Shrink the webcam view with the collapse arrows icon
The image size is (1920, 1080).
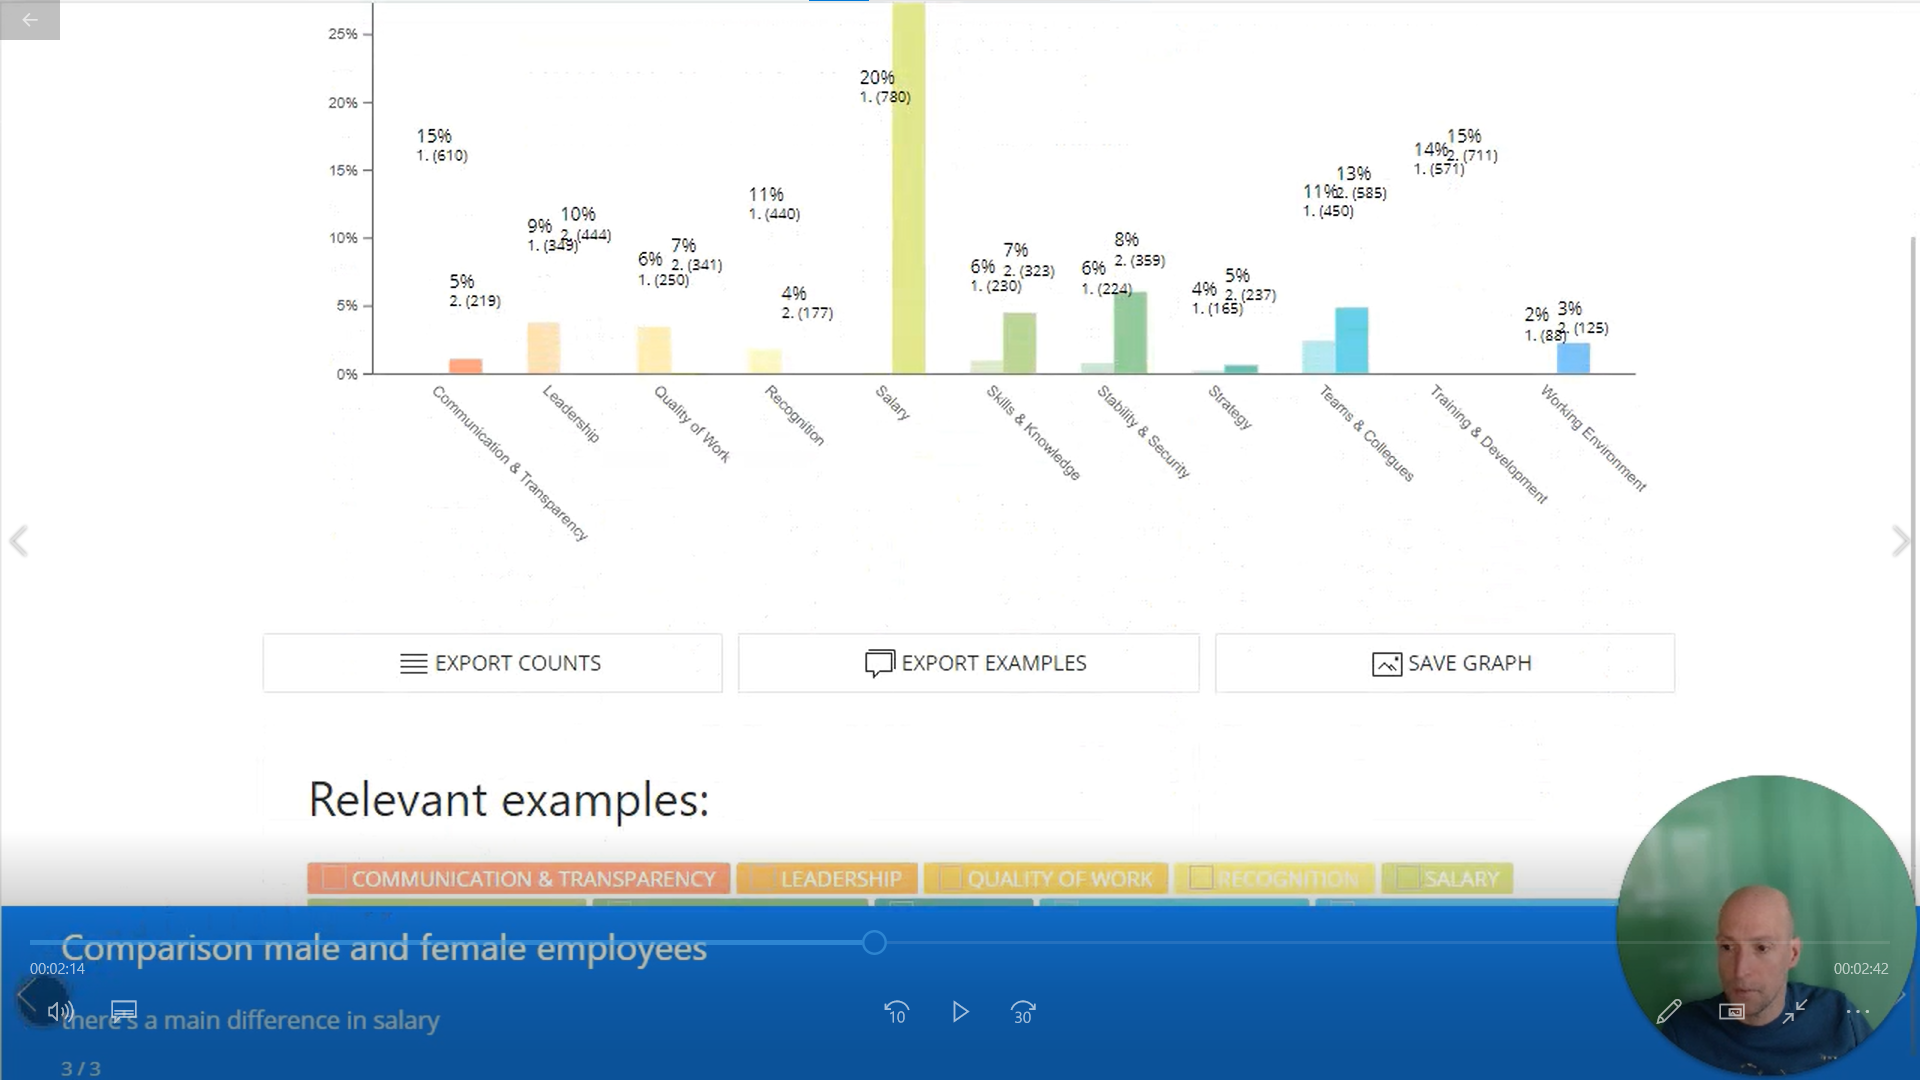(1797, 1012)
